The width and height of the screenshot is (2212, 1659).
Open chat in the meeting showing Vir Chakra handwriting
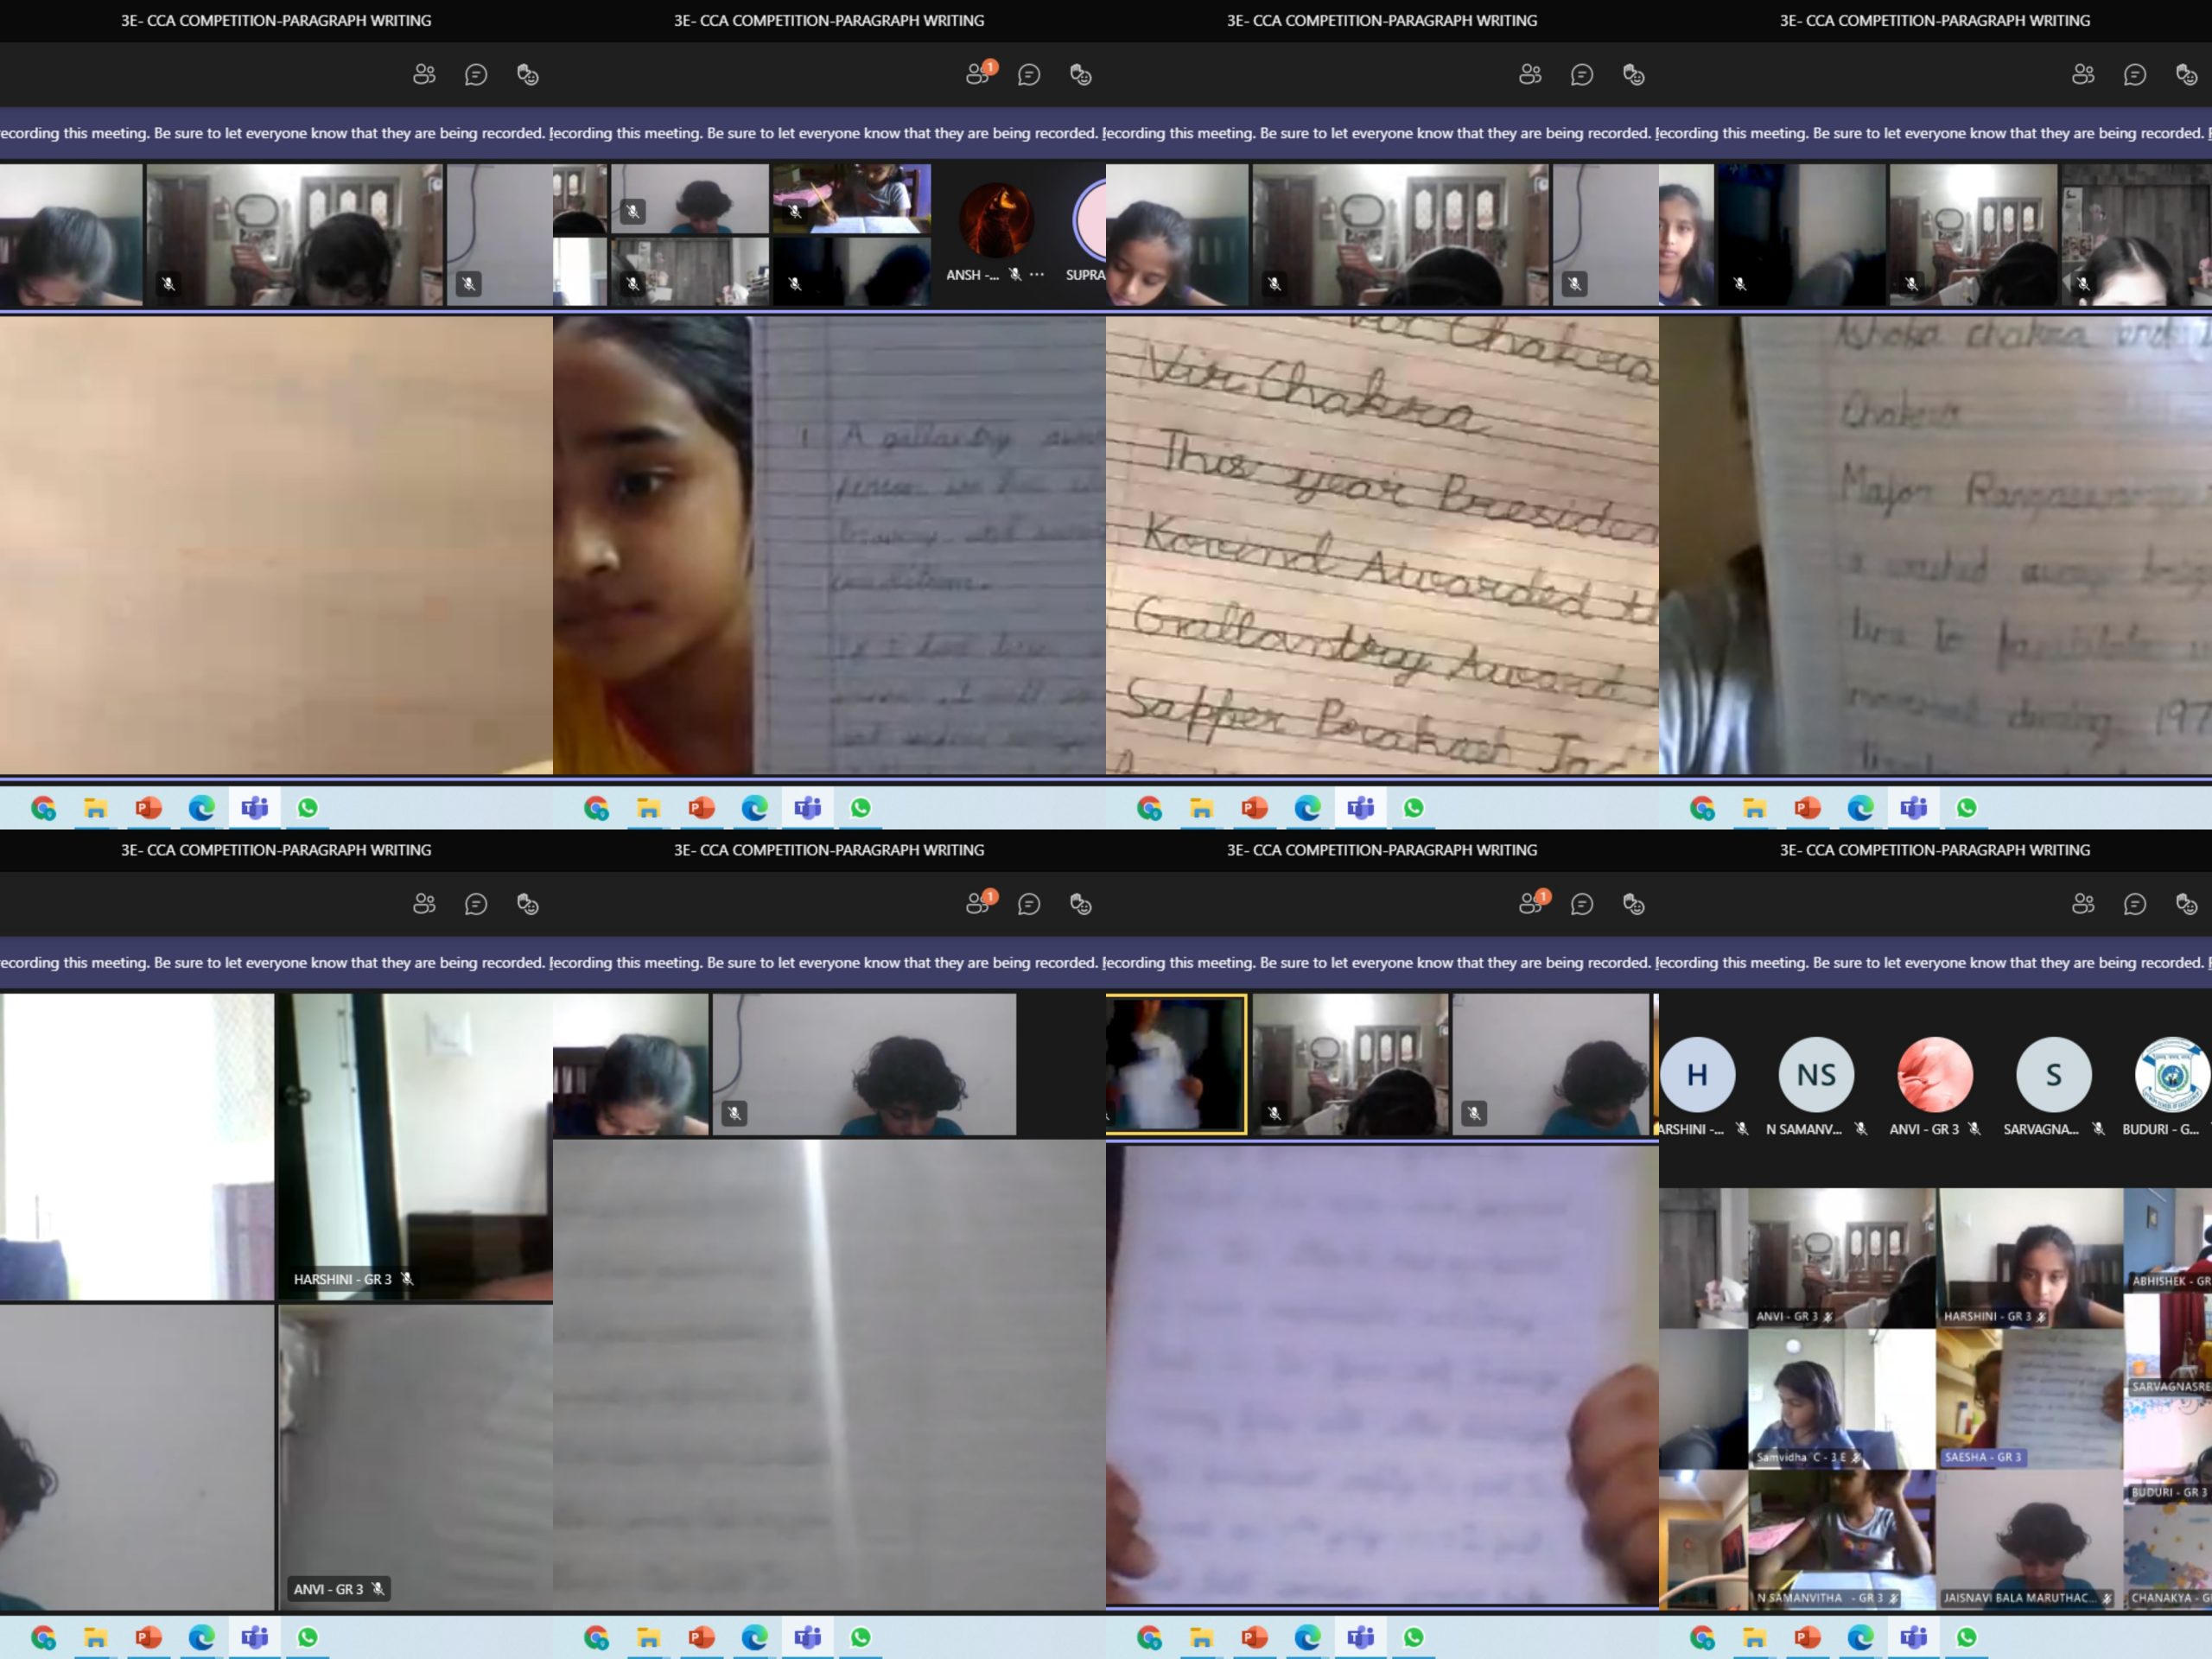pos(1581,75)
